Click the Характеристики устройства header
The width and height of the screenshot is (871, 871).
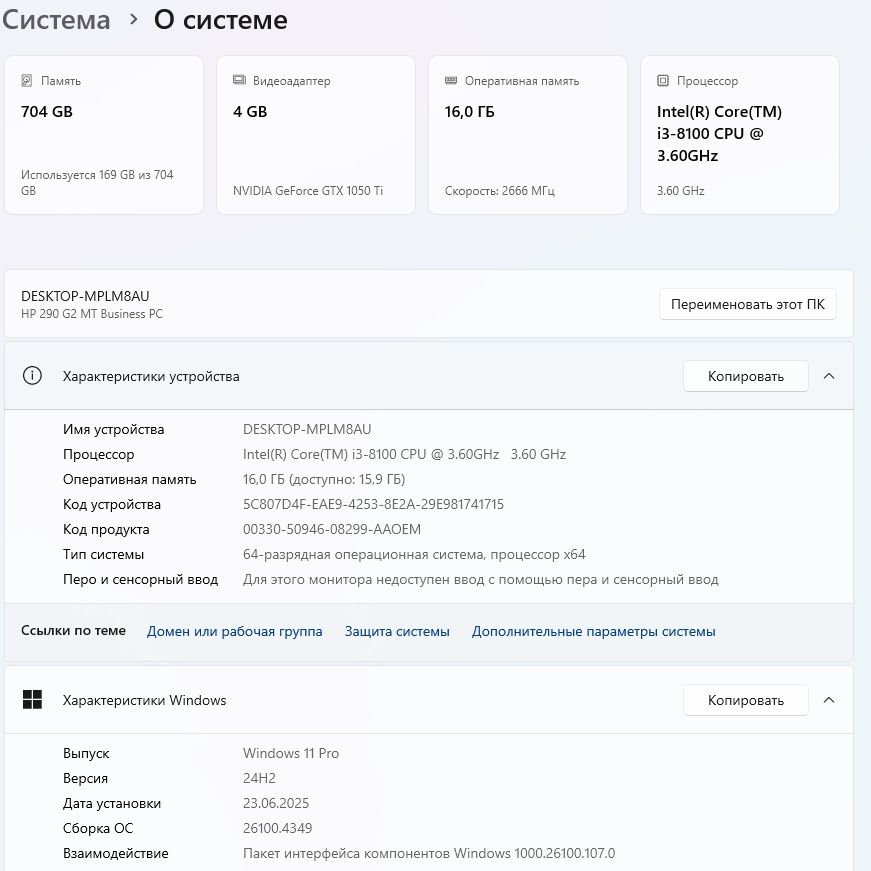point(429,376)
